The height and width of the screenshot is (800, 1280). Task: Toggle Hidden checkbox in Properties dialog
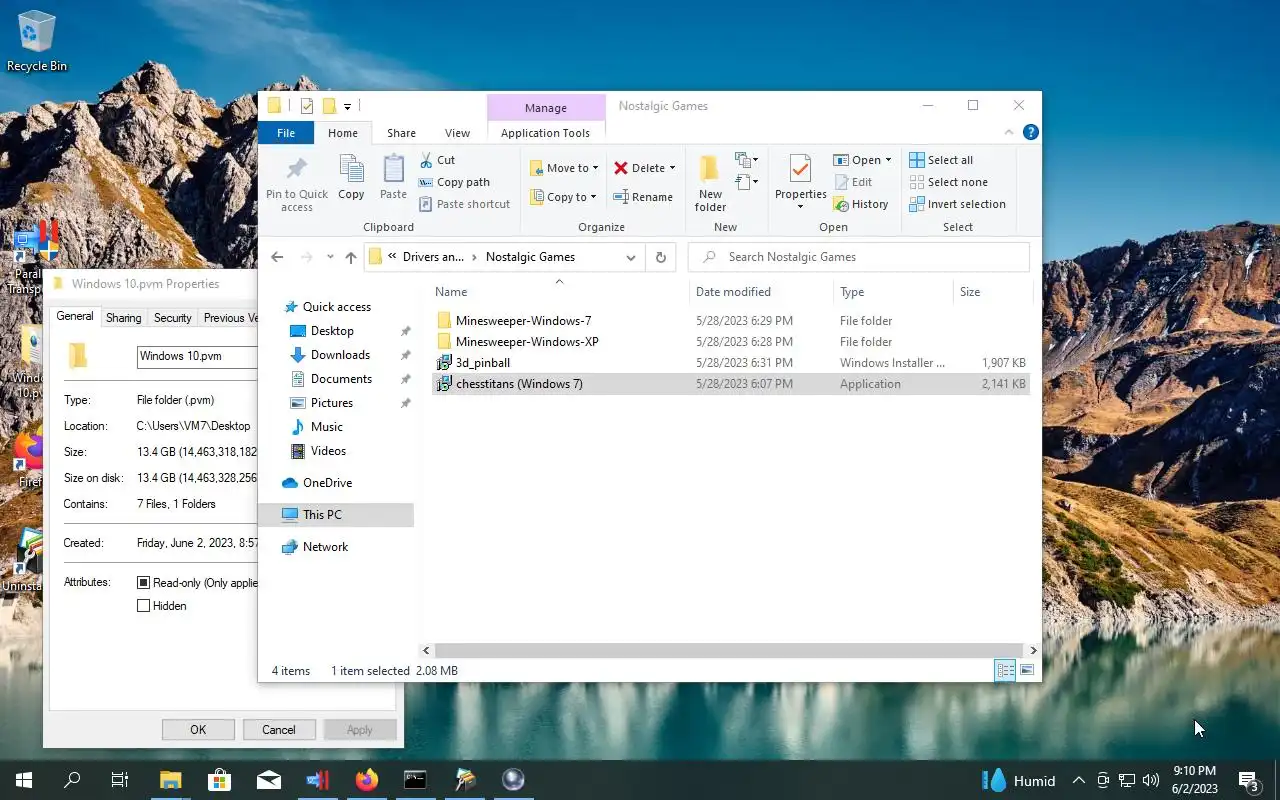[143, 606]
